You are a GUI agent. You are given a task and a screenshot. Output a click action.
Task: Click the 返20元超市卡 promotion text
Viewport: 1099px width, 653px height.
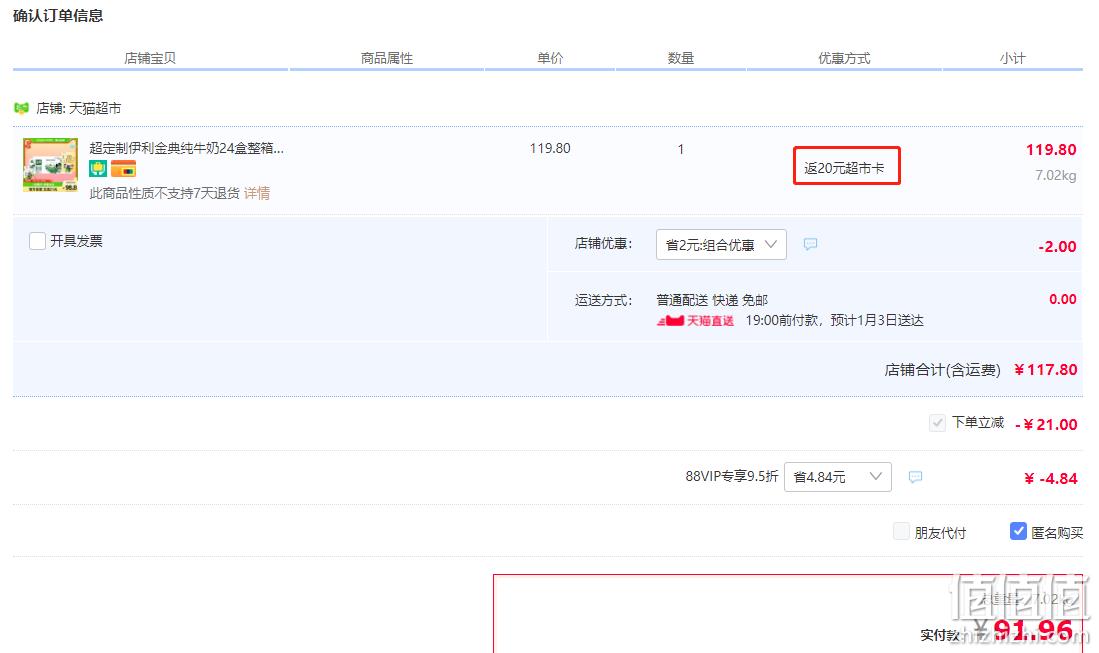point(844,168)
